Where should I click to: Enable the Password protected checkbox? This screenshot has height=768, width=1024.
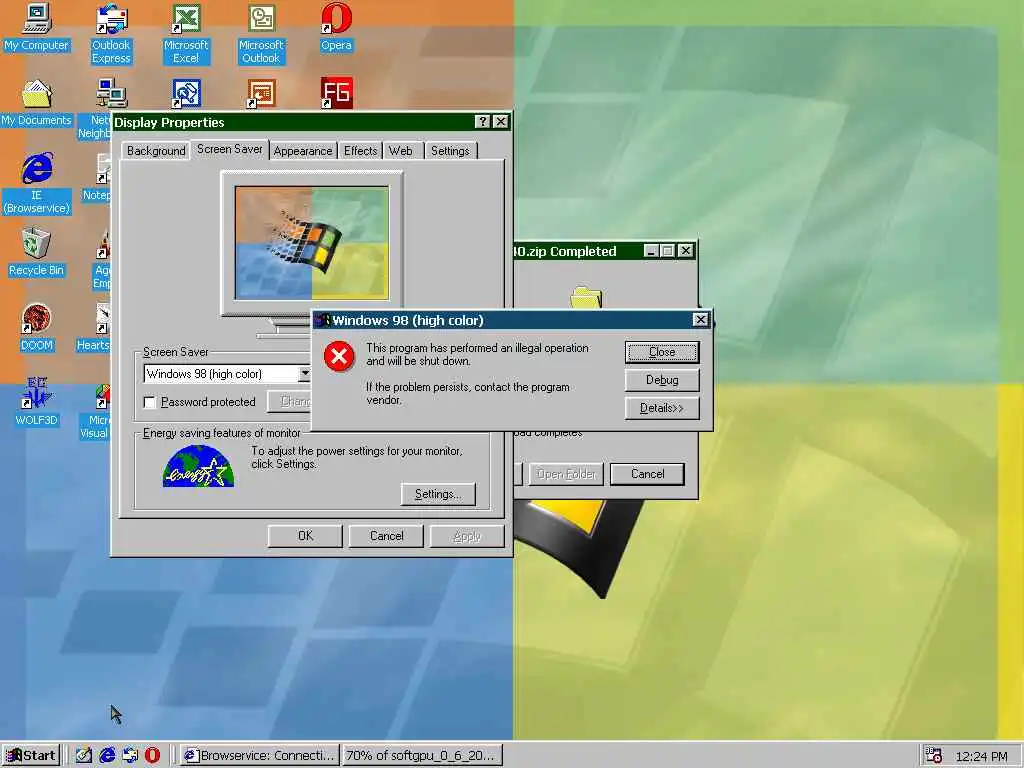[150, 402]
